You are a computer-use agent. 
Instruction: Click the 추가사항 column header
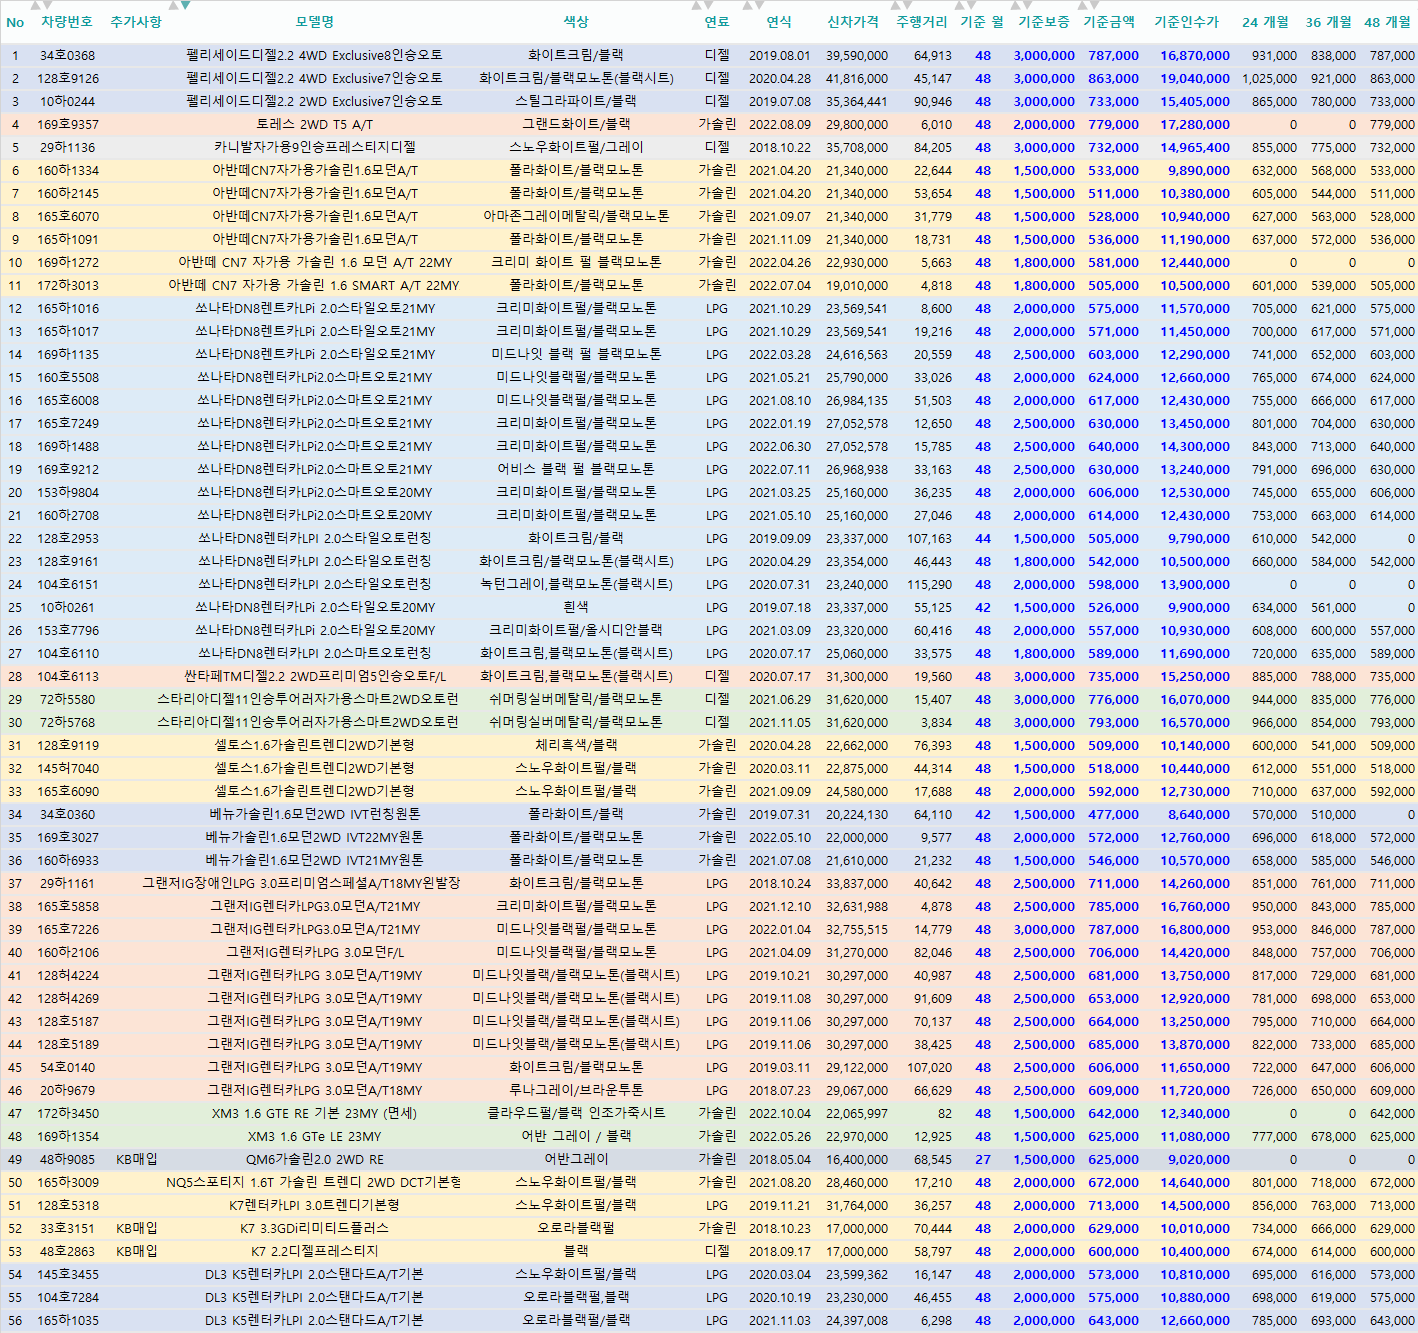(x=136, y=22)
